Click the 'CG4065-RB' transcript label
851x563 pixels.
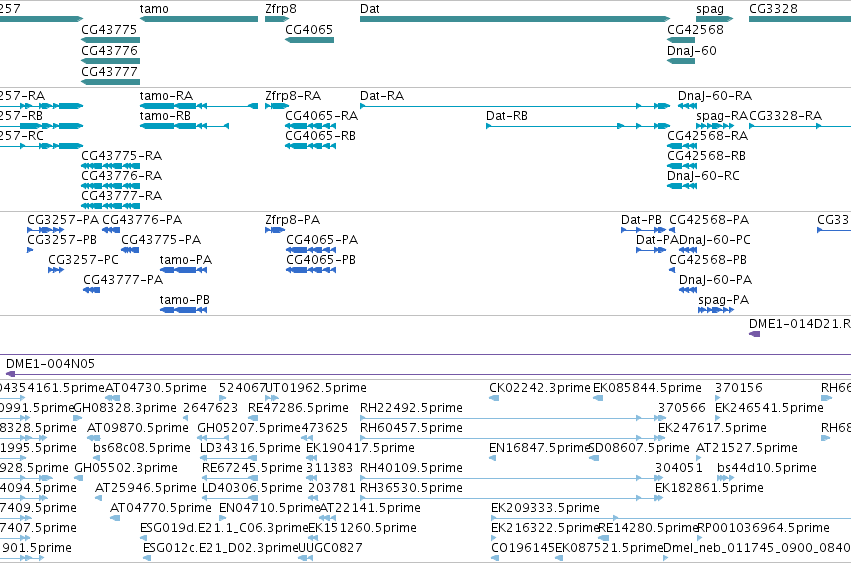click(x=320, y=136)
